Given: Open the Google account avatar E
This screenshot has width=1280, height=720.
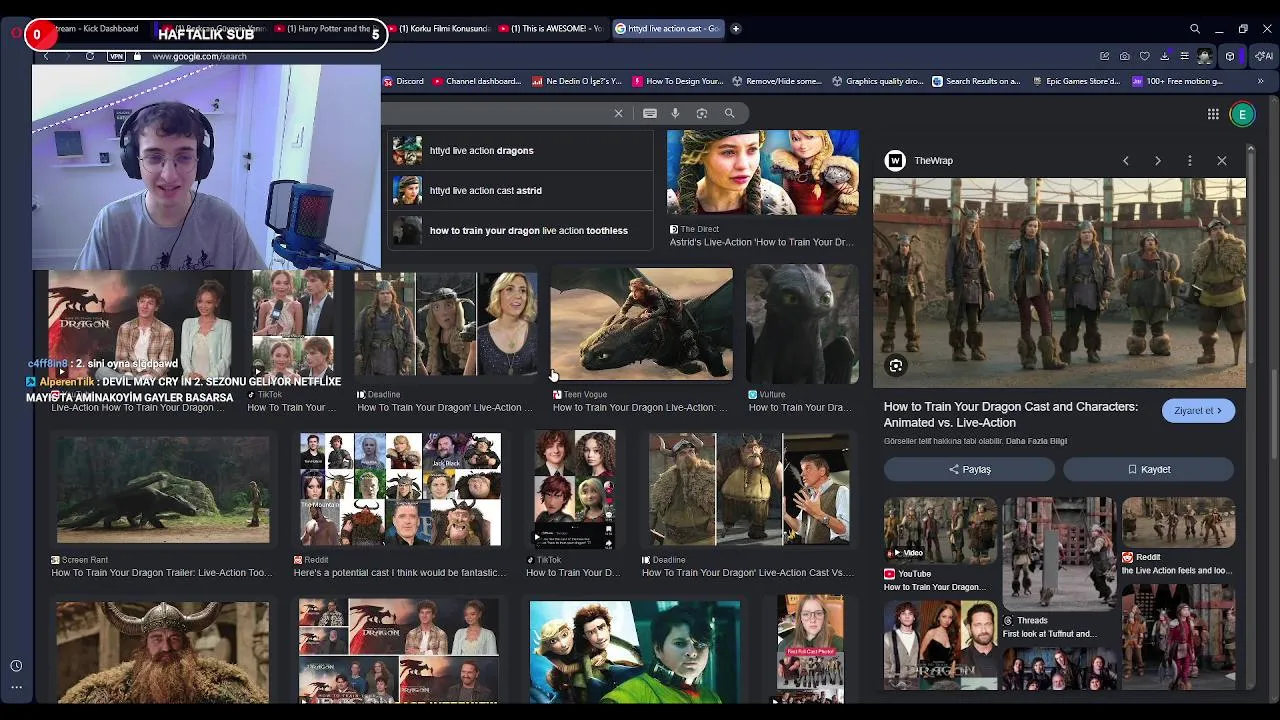Looking at the screenshot, I should point(1242,114).
